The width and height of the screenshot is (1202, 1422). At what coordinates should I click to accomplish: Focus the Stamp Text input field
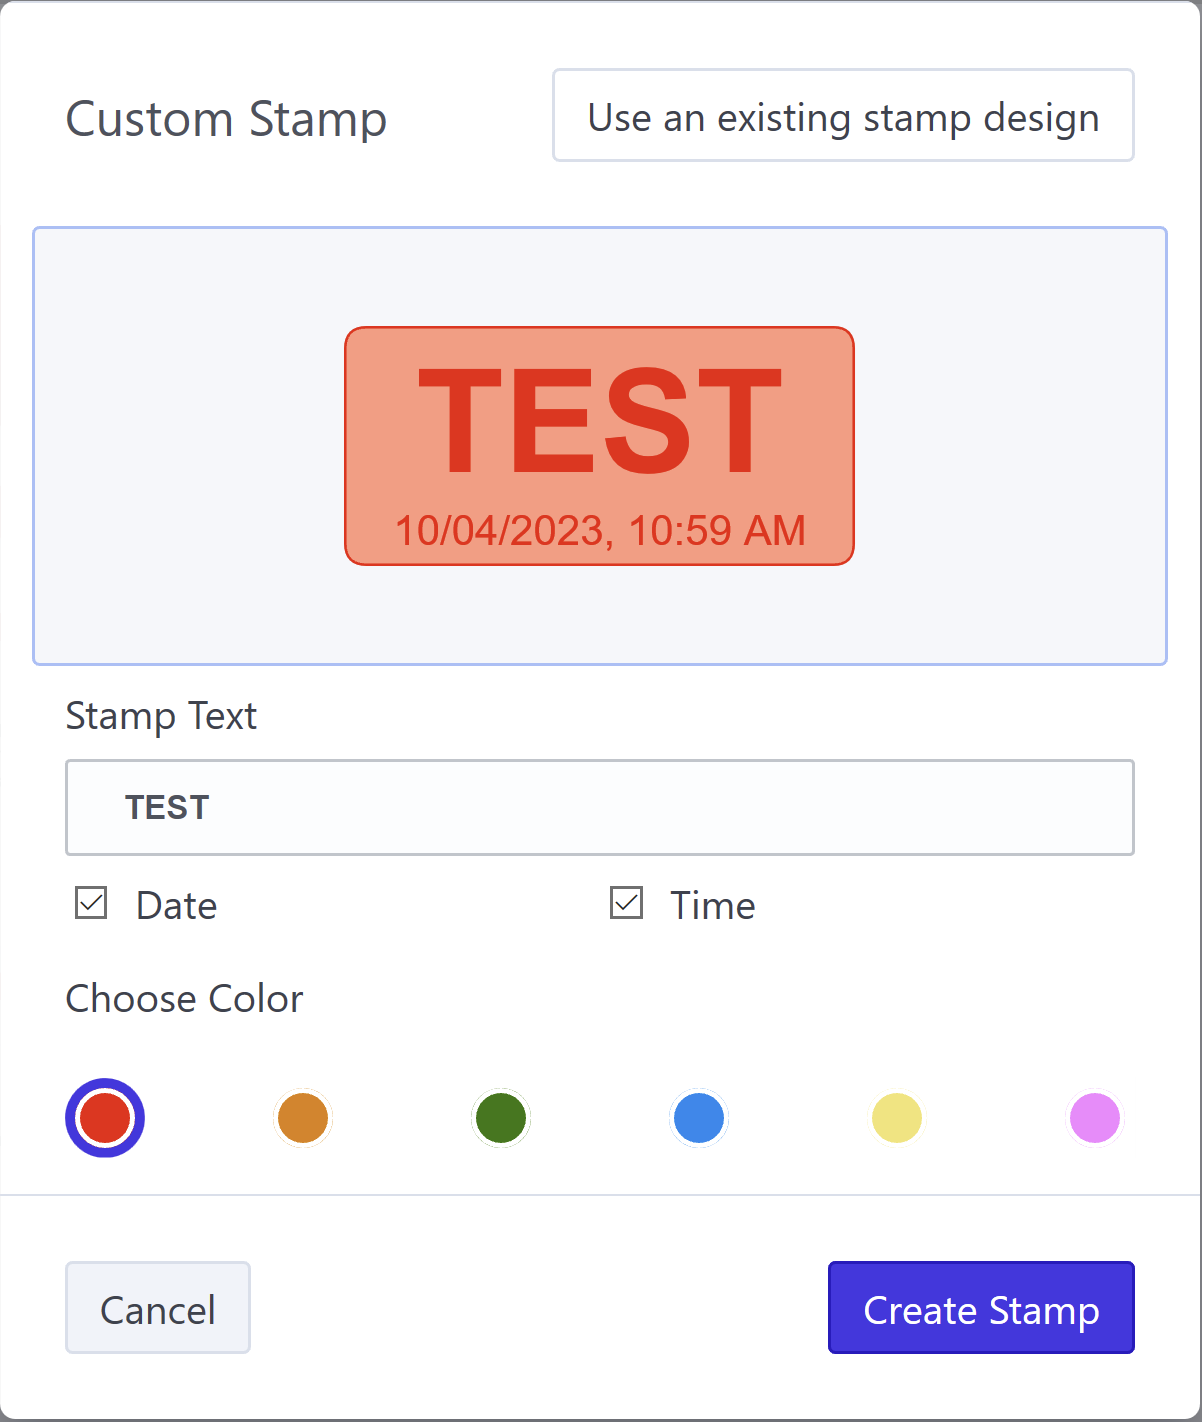coord(600,808)
